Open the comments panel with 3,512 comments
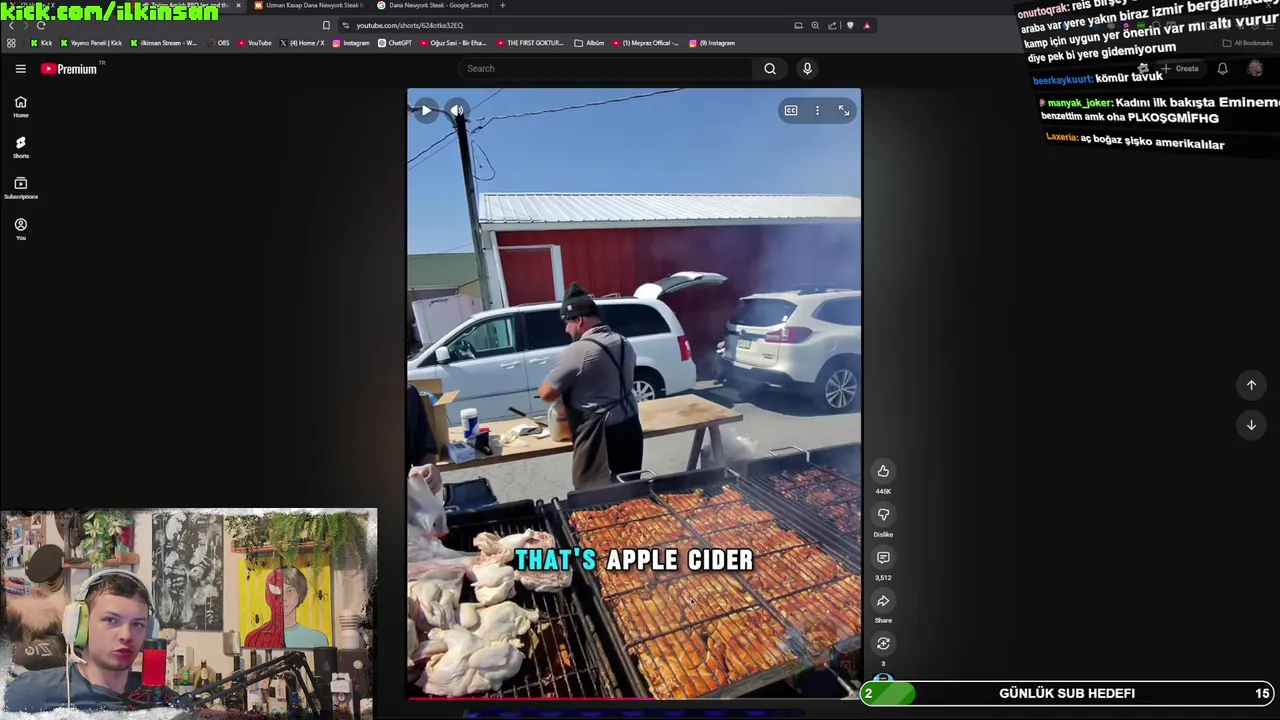 [x=883, y=557]
